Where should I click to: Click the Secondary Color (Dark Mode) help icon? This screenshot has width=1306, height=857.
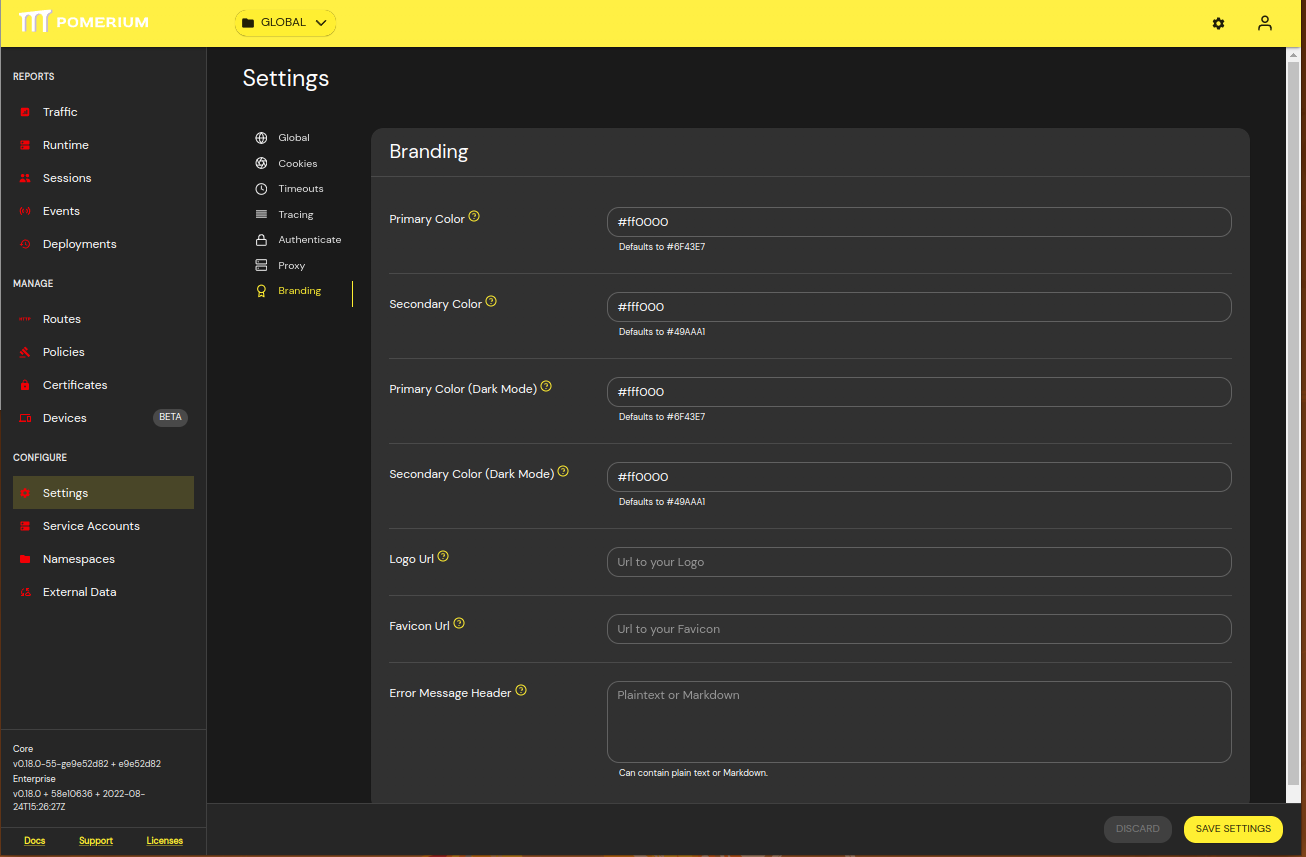point(563,470)
